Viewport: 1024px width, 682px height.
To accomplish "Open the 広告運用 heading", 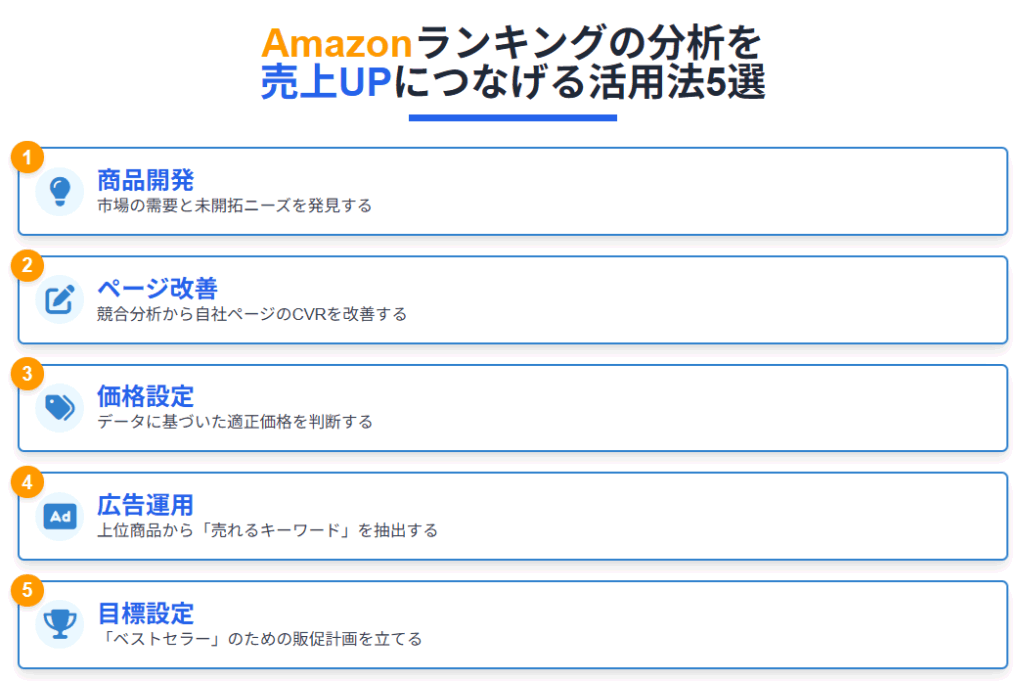I will pyautogui.click(x=145, y=505).
